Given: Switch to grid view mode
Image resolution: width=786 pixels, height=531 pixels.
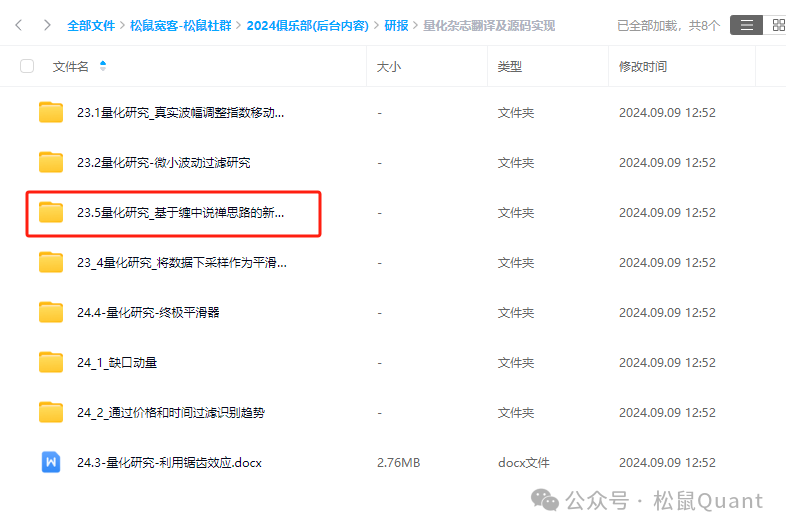Looking at the screenshot, I should coord(777,25).
